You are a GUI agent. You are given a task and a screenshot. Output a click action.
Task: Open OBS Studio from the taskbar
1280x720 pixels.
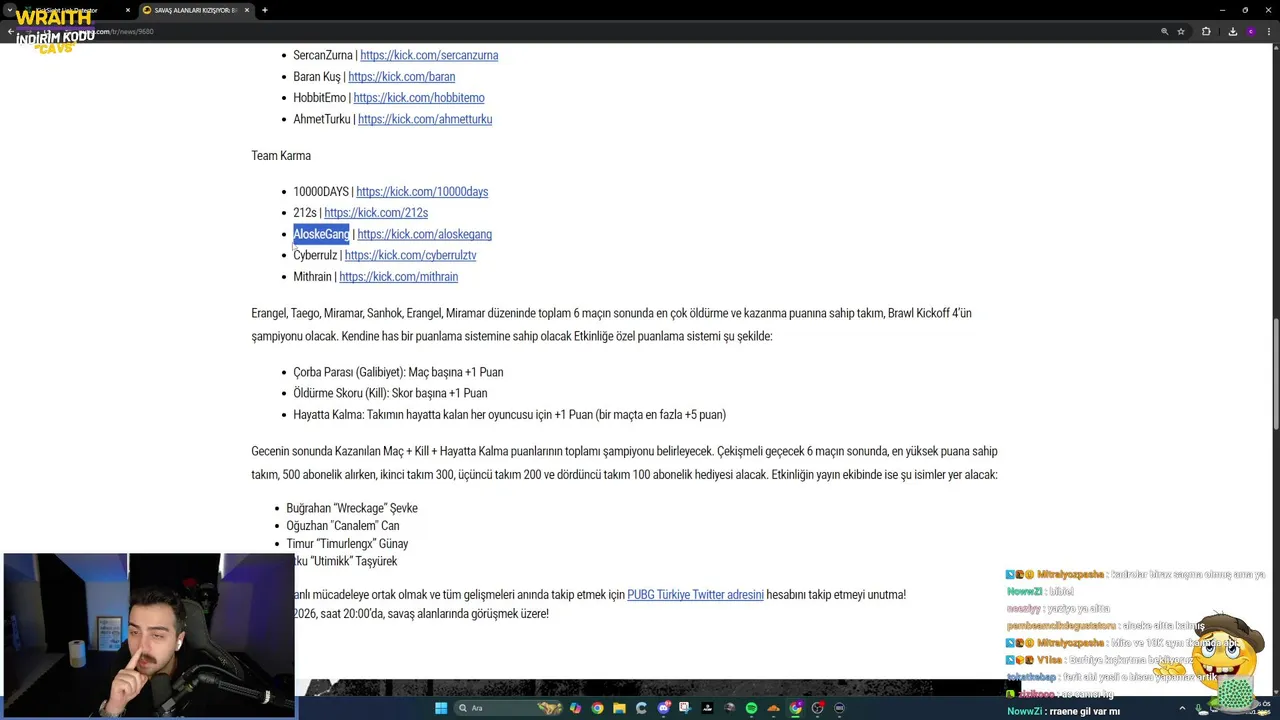point(817,708)
